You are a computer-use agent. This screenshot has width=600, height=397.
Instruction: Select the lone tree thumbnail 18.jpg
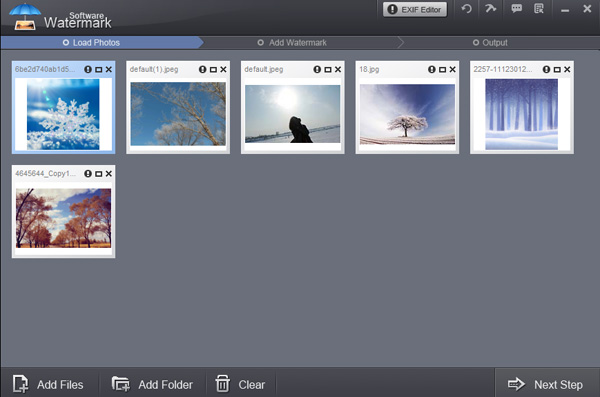(x=407, y=114)
